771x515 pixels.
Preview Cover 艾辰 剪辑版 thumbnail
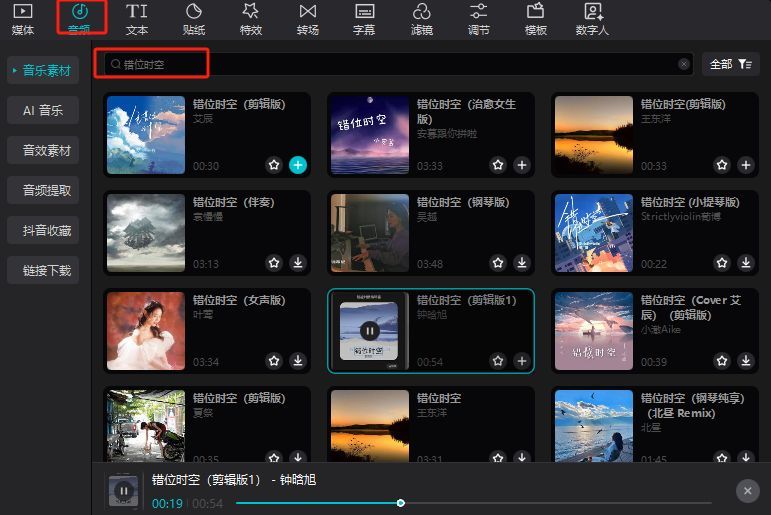[594, 331]
